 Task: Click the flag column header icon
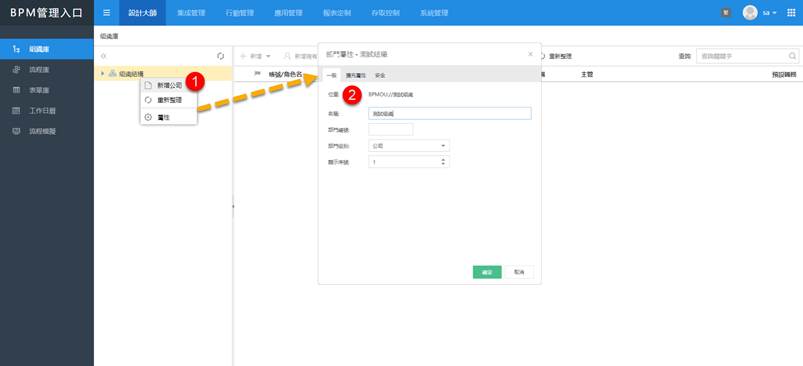[257, 74]
